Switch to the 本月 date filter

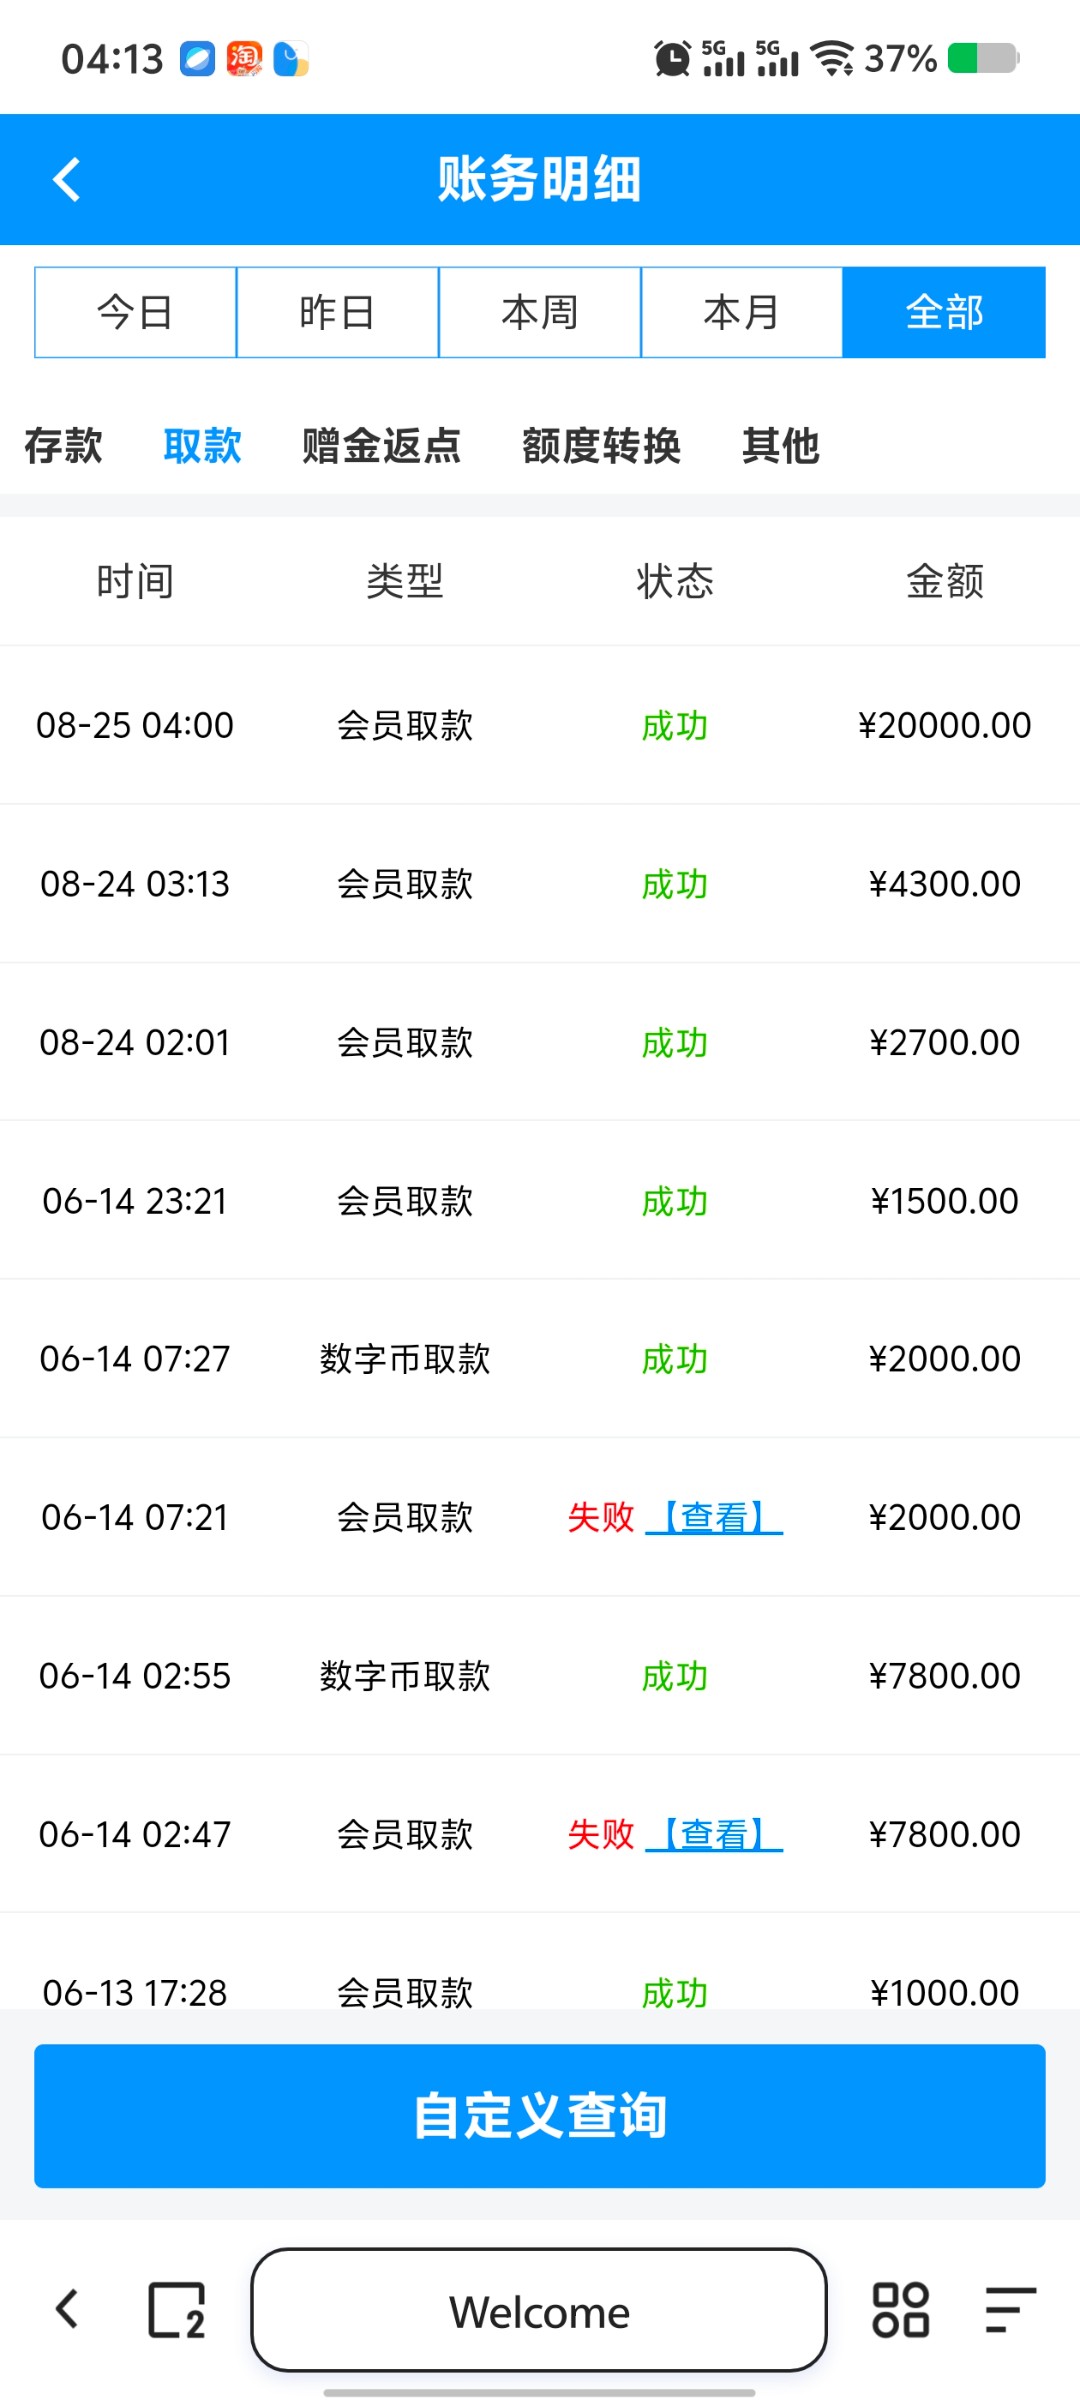(x=741, y=312)
